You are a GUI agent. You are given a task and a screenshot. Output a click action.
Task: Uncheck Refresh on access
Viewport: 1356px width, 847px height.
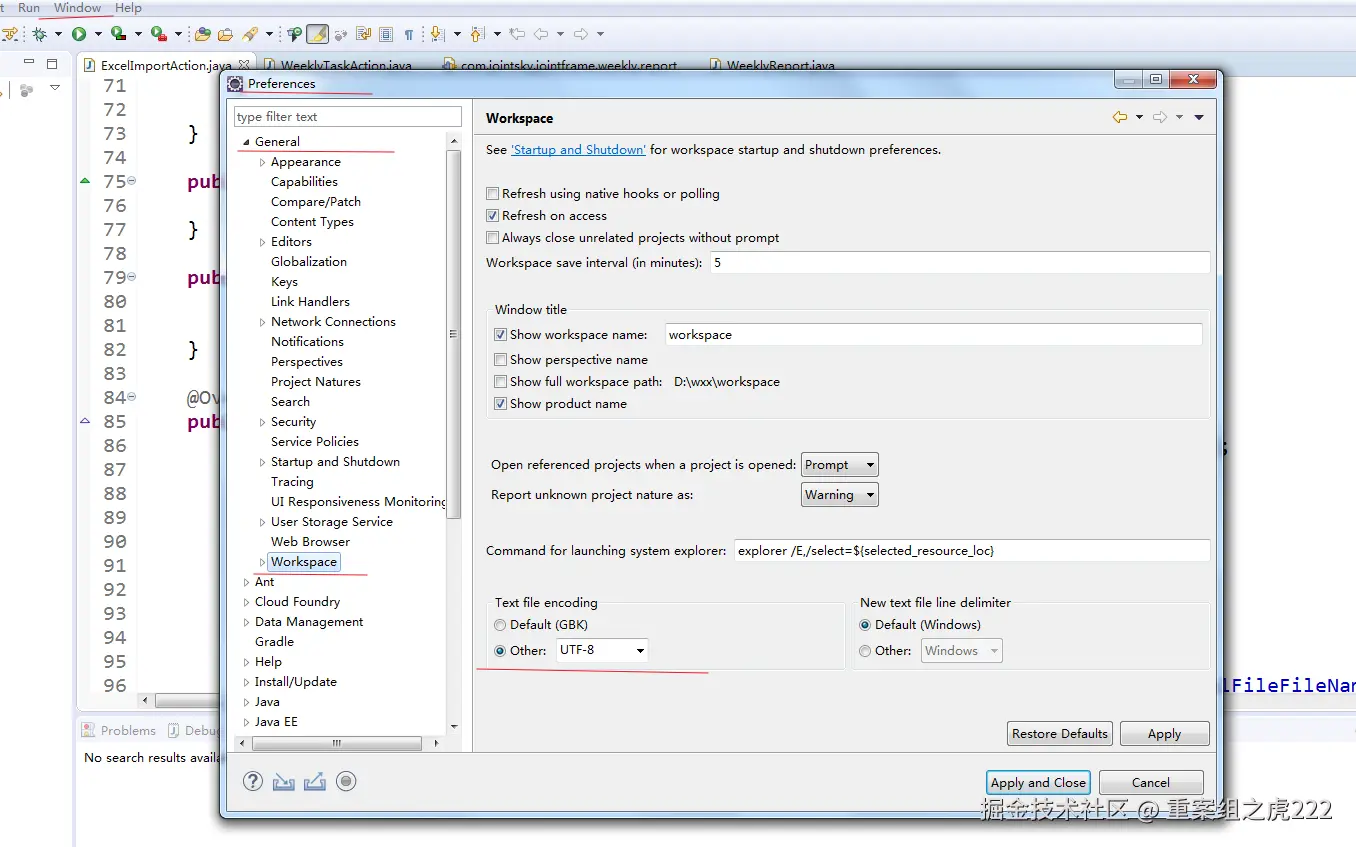(x=492, y=216)
